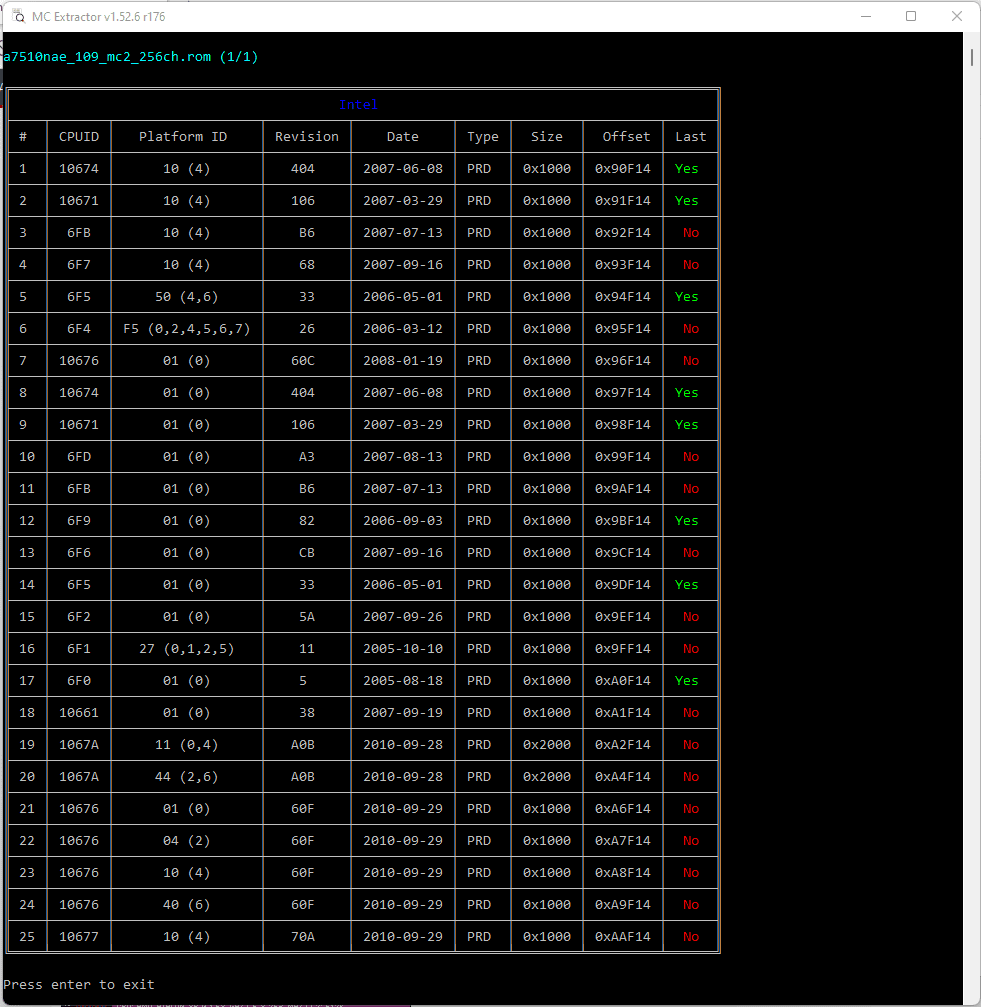The image size is (981, 1007).
Task: Select platform ID 27 (0,1,2,5)
Action: click(186, 649)
